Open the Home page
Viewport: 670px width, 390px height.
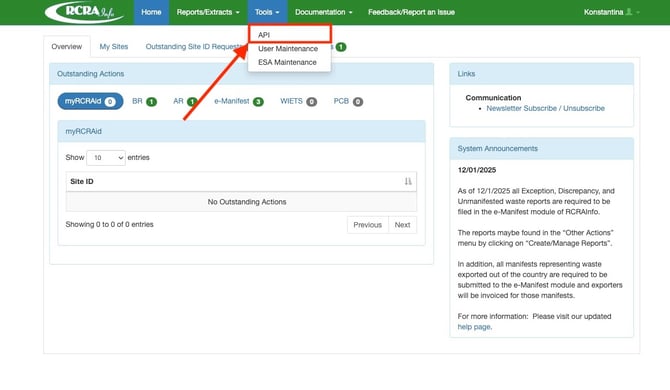click(151, 12)
